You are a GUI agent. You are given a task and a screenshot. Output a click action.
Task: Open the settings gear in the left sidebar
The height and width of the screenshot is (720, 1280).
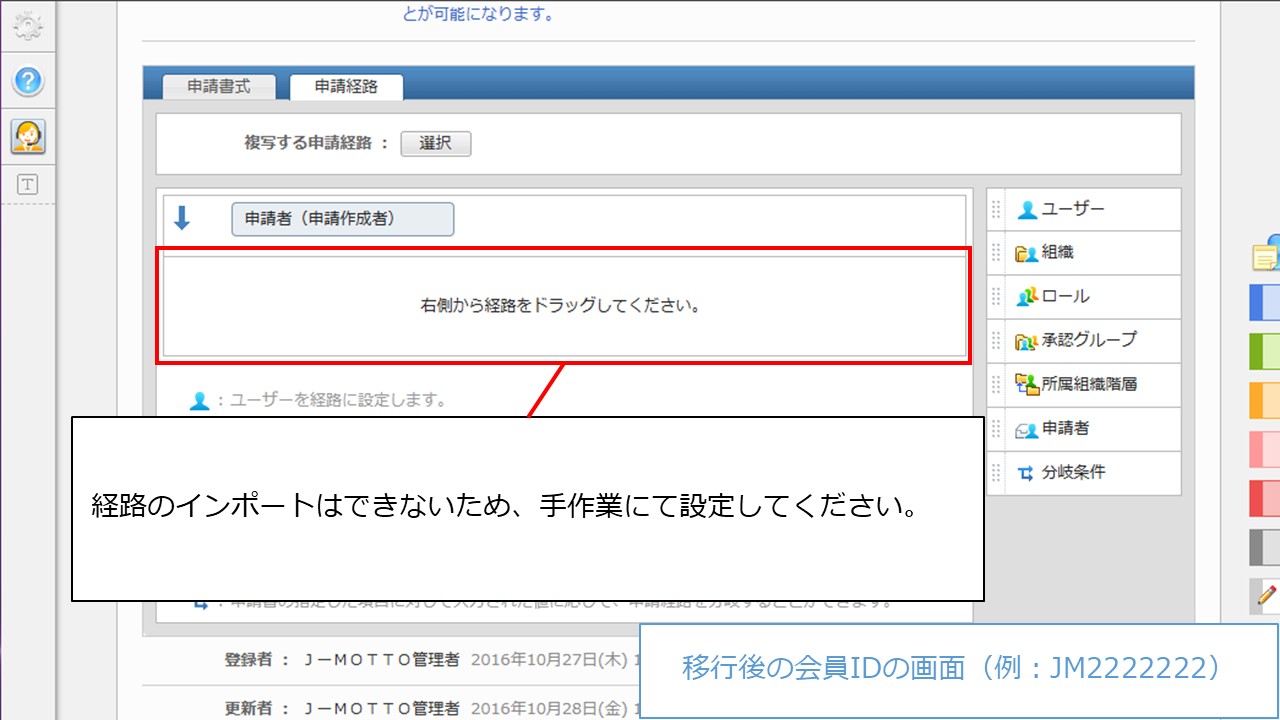click(x=28, y=26)
